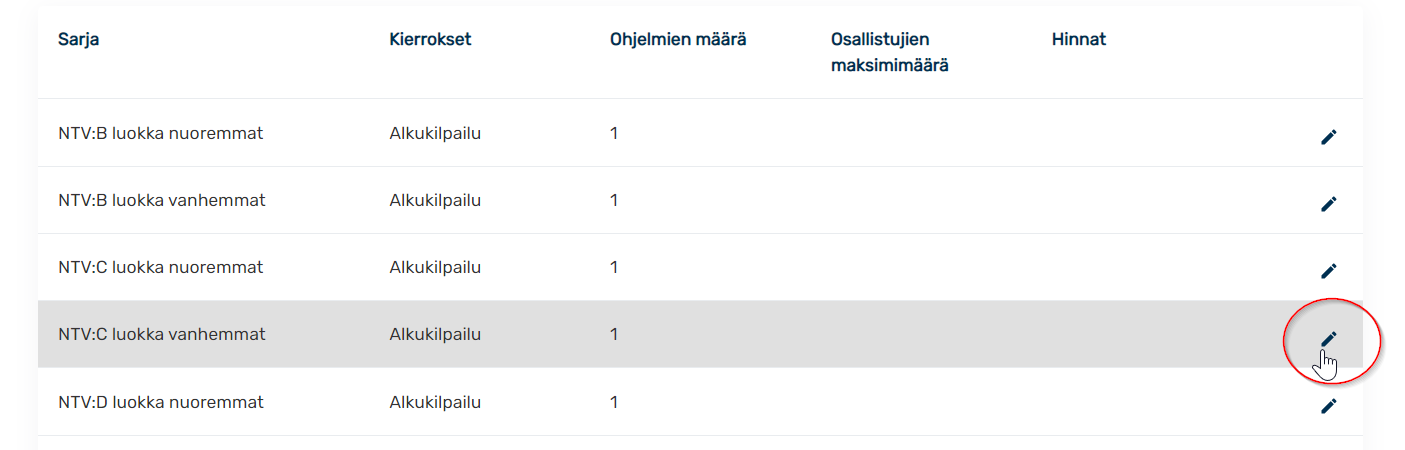The height and width of the screenshot is (450, 1405).
Task: Edit the NTV:B luokka nuoremmat row
Action: point(1328,137)
